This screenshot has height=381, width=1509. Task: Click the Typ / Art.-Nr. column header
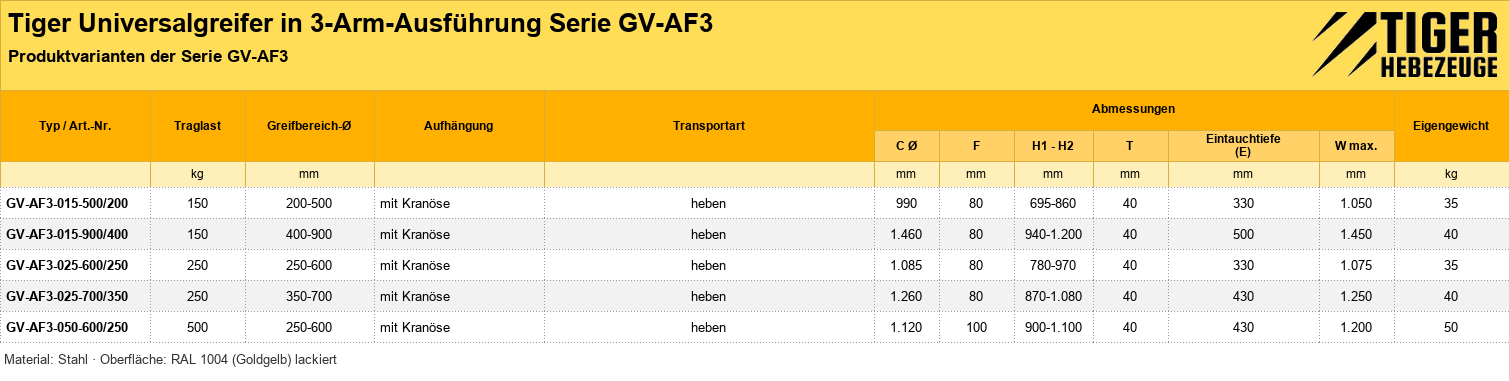(x=75, y=126)
